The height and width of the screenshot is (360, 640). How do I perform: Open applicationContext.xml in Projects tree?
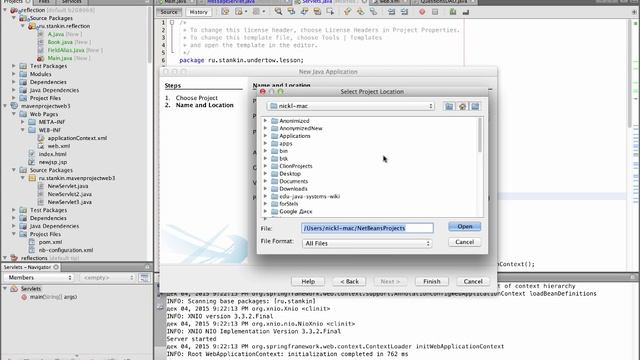tap(77, 138)
